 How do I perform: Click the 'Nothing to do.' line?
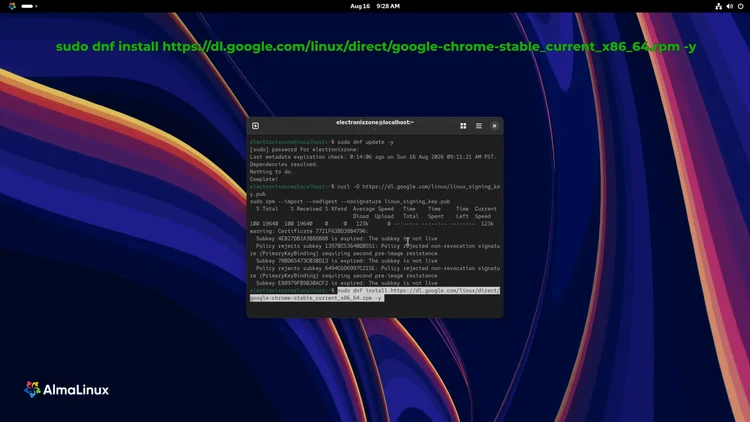(271, 172)
